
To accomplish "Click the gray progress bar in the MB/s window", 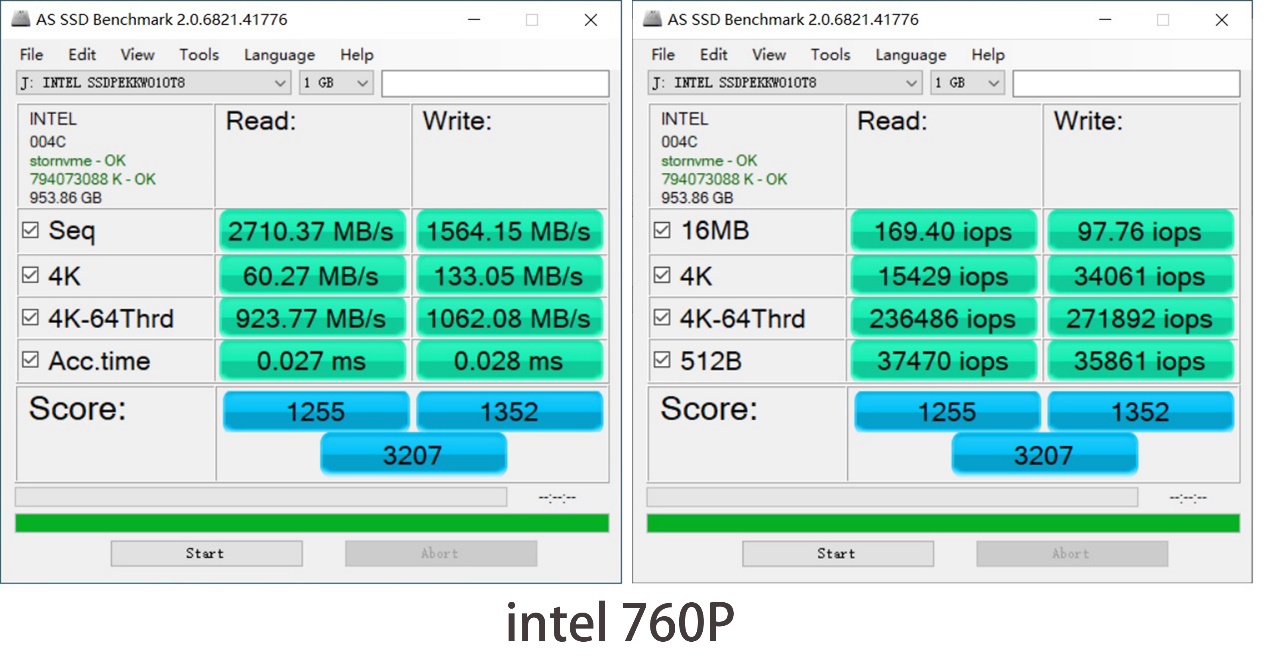I will (261, 497).
